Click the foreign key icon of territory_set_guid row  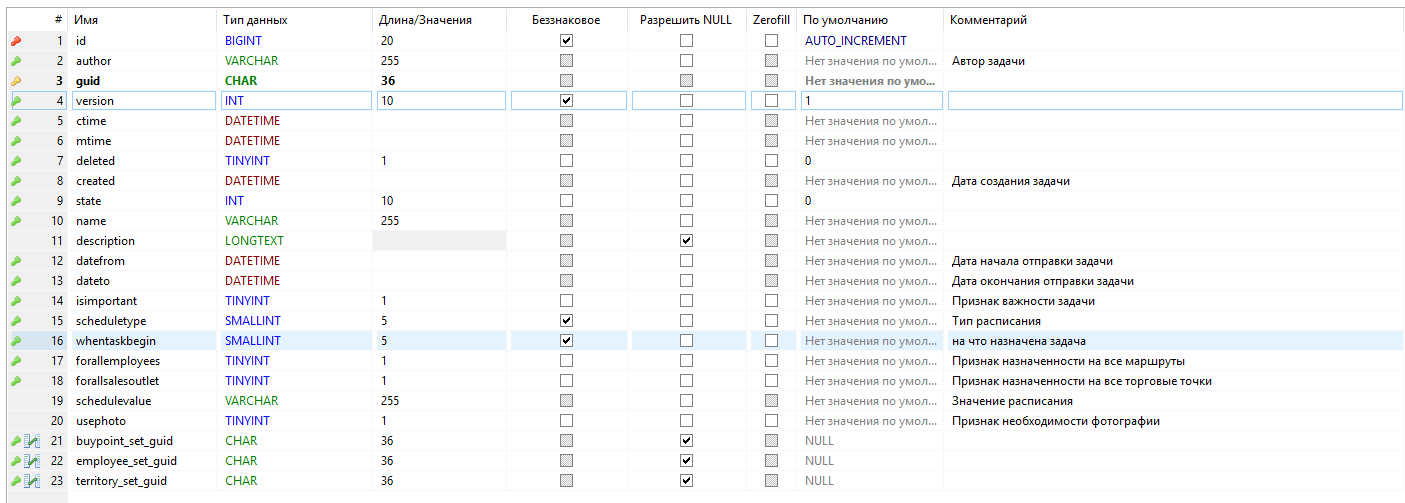click(30, 481)
